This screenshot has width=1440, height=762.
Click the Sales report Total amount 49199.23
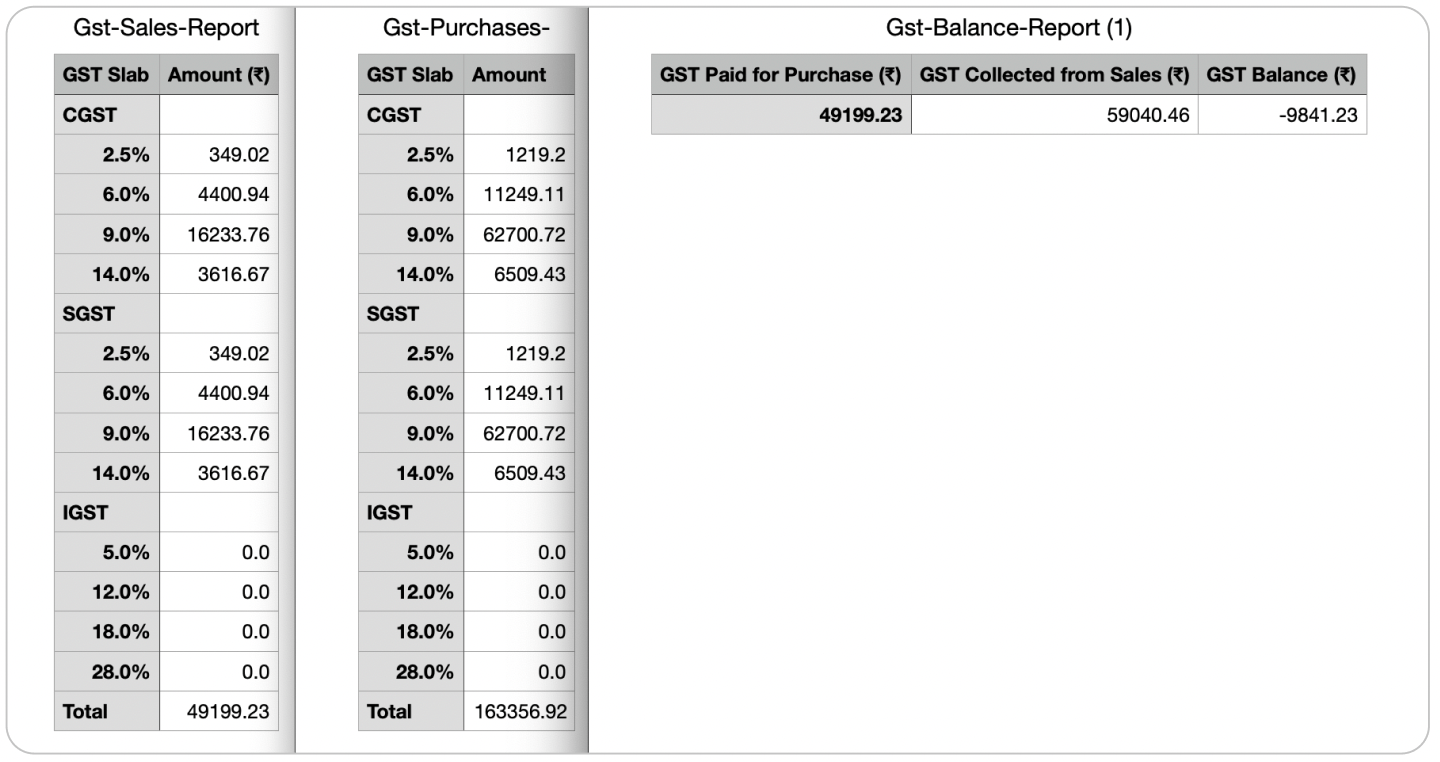(x=219, y=712)
